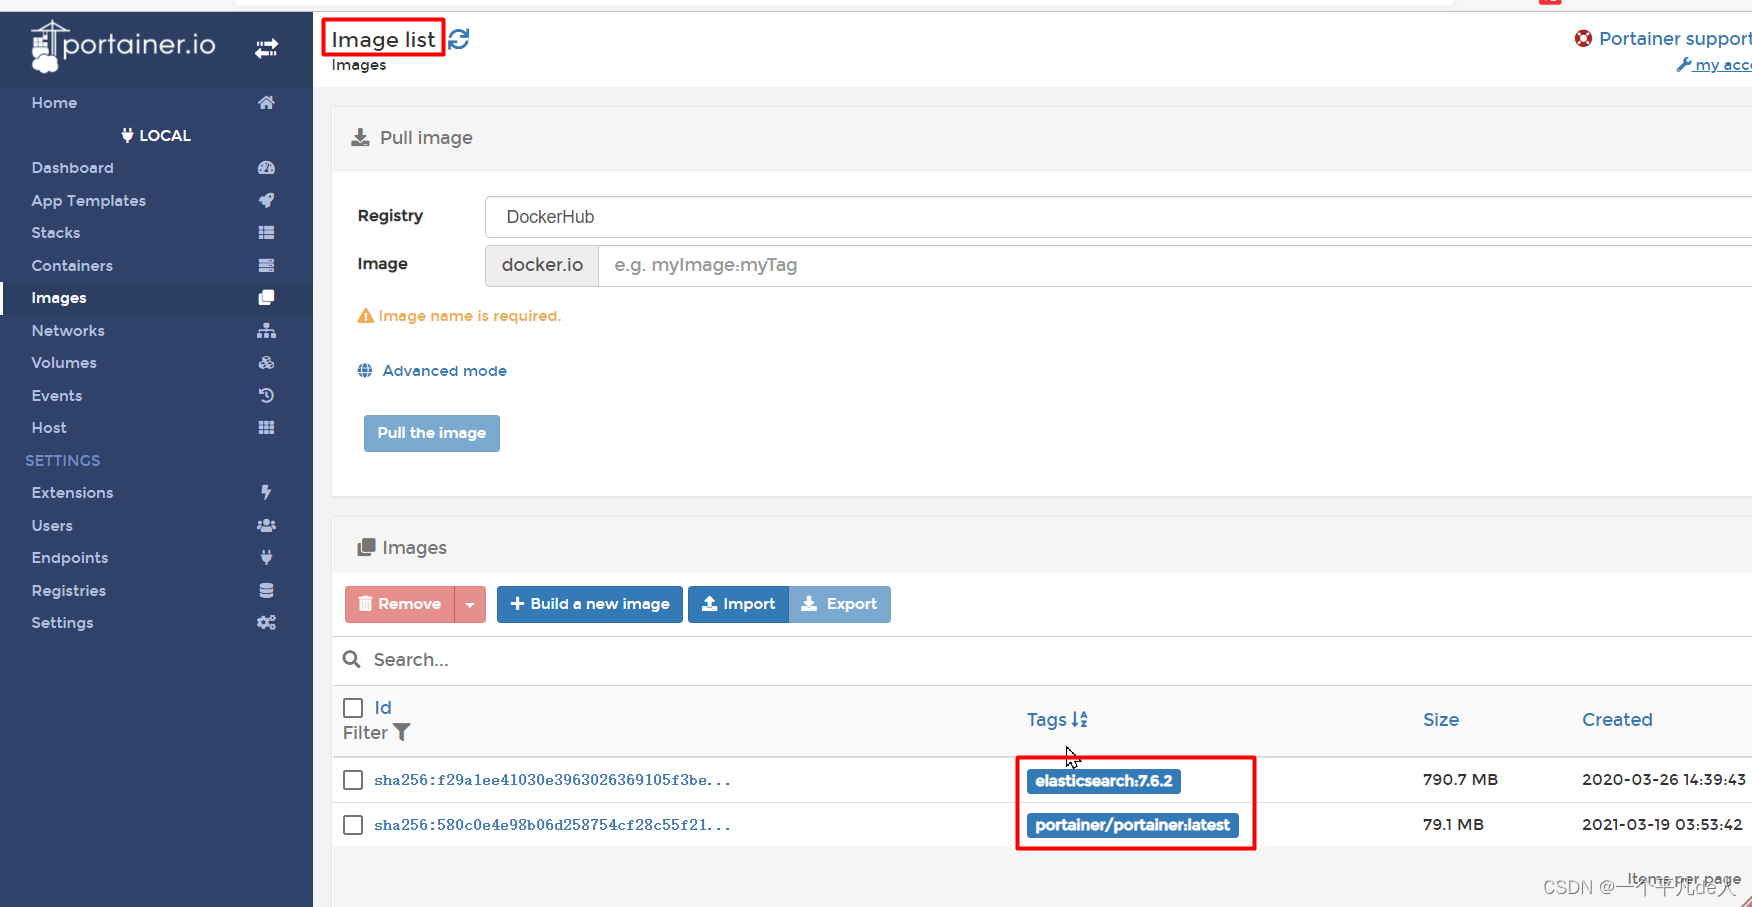Click the portainer/portainer:latest tag label
Screen dimensions: 1752x907
[1133, 825]
